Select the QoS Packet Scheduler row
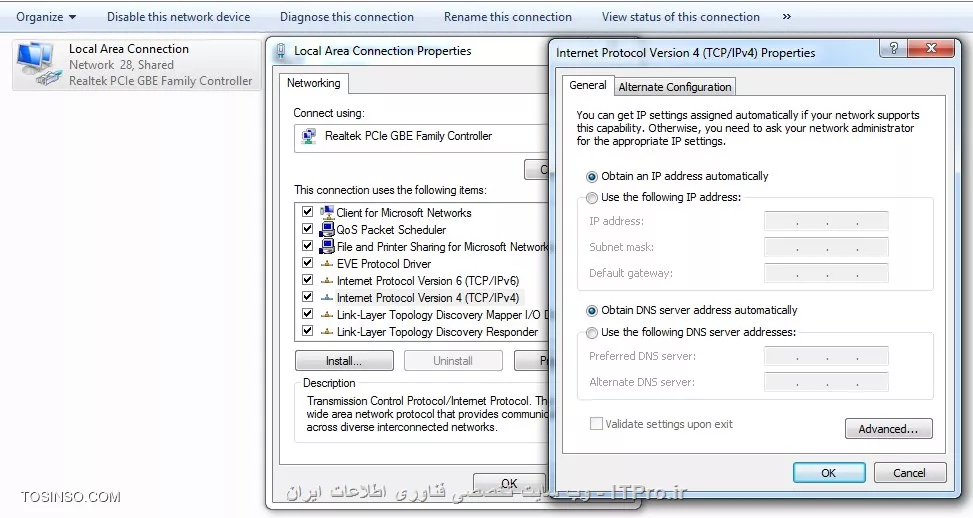 422,230
